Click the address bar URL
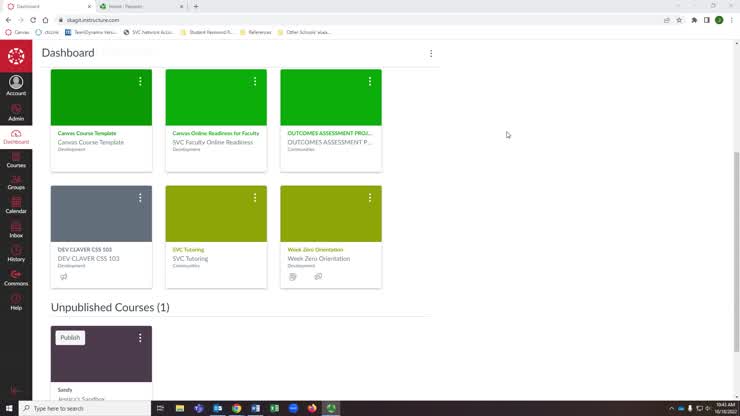 point(93,20)
